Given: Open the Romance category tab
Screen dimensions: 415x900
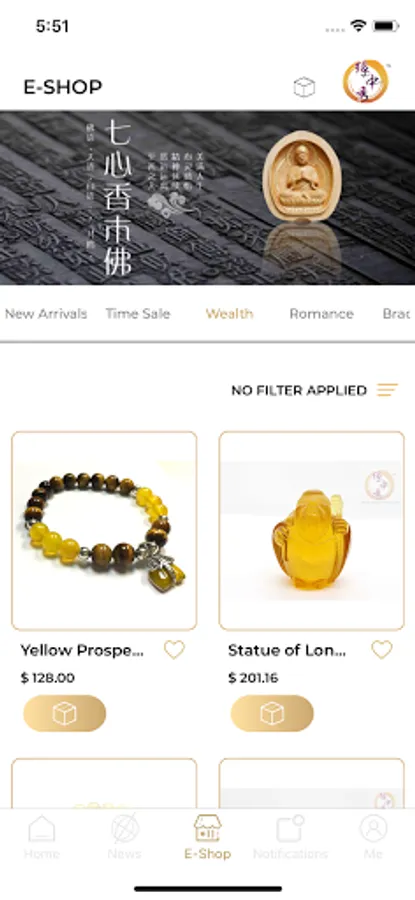Looking at the screenshot, I should pyautogui.click(x=321, y=314).
